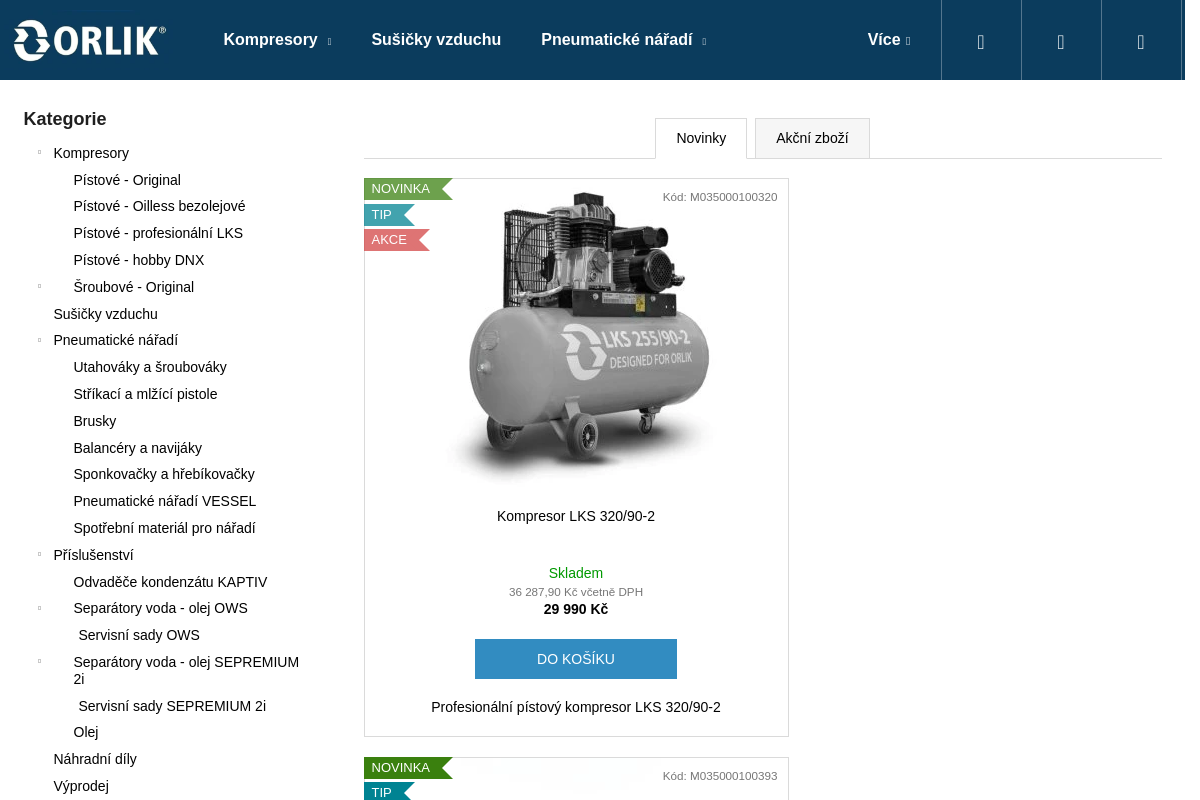Select Sponkovačky a hřebíkovačky category
This screenshot has width=1200, height=800.
tap(164, 474)
